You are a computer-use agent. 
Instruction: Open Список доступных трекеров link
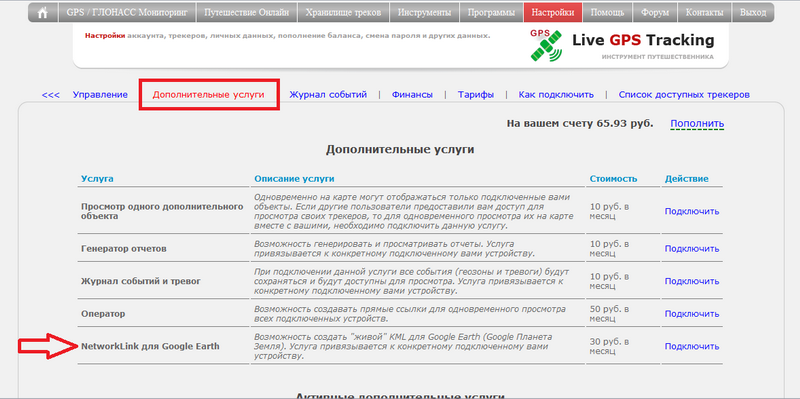point(684,94)
